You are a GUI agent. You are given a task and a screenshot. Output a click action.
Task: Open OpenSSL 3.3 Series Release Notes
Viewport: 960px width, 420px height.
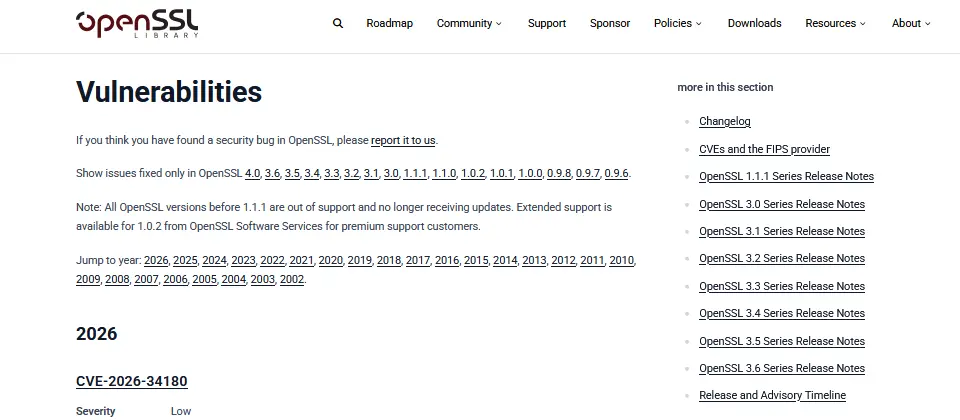pos(782,287)
